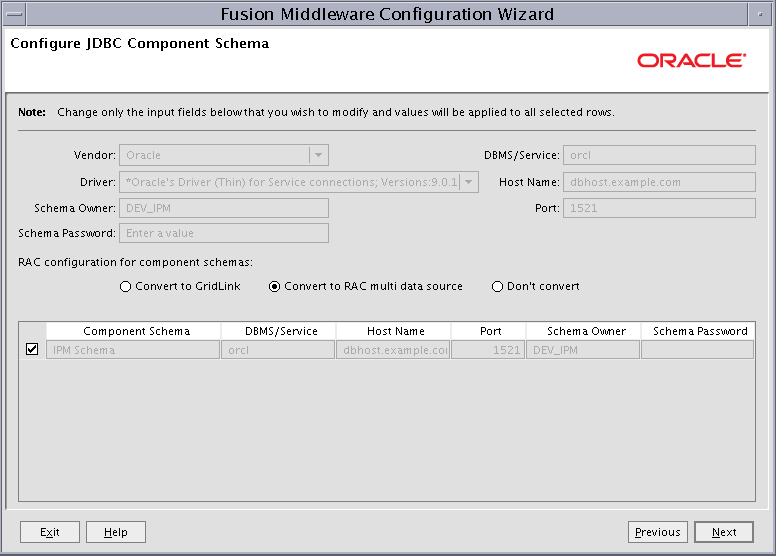The height and width of the screenshot is (556, 776).
Task: Open the Vendor dropdown arrow
Action: pyautogui.click(x=318, y=155)
